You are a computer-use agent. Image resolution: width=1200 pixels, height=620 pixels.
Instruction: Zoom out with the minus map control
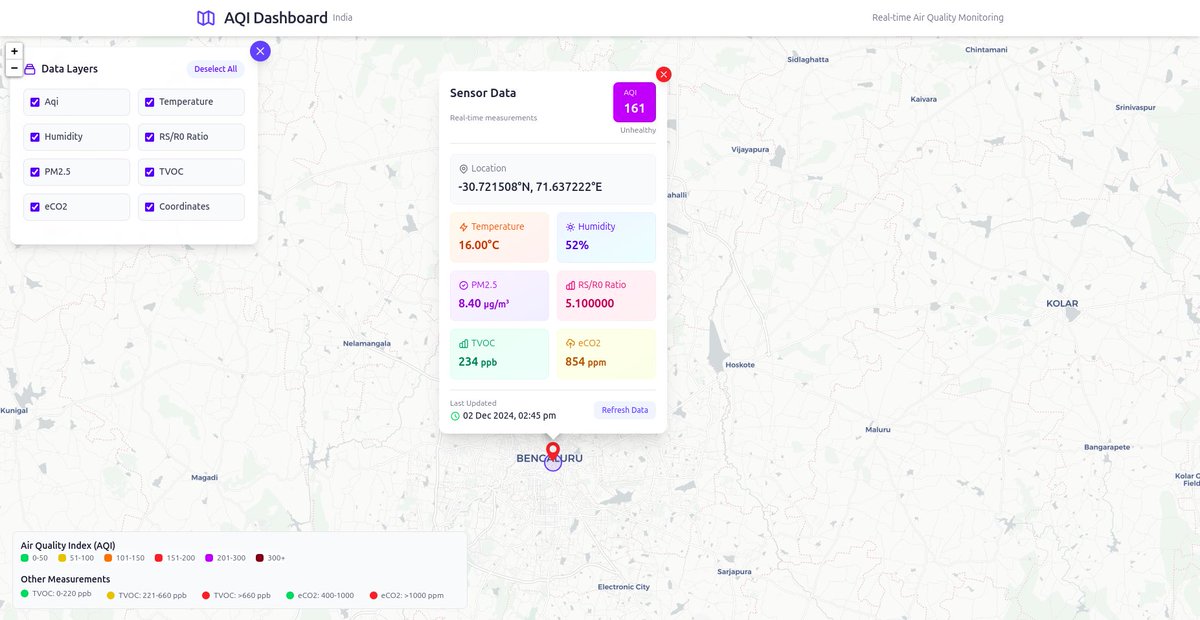(x=14, y=68)
